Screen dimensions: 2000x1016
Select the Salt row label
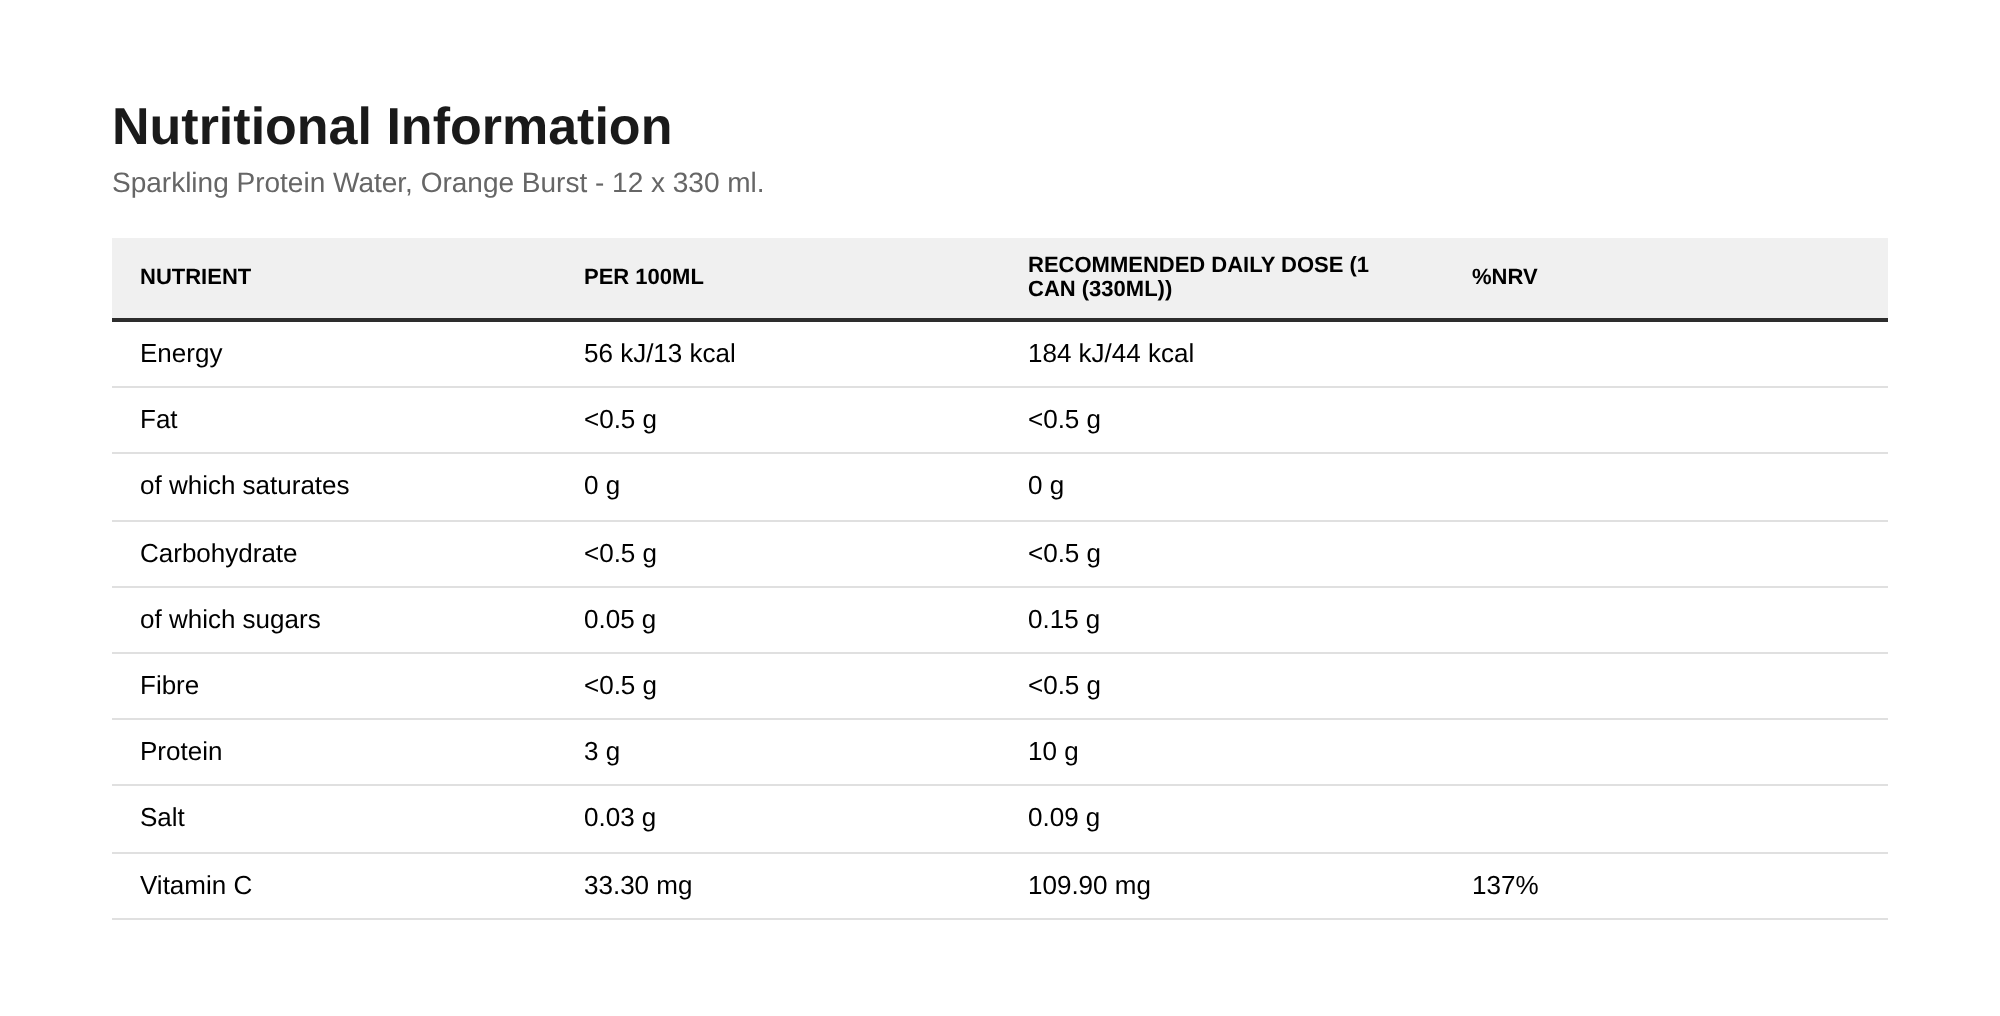pos(162,818)
